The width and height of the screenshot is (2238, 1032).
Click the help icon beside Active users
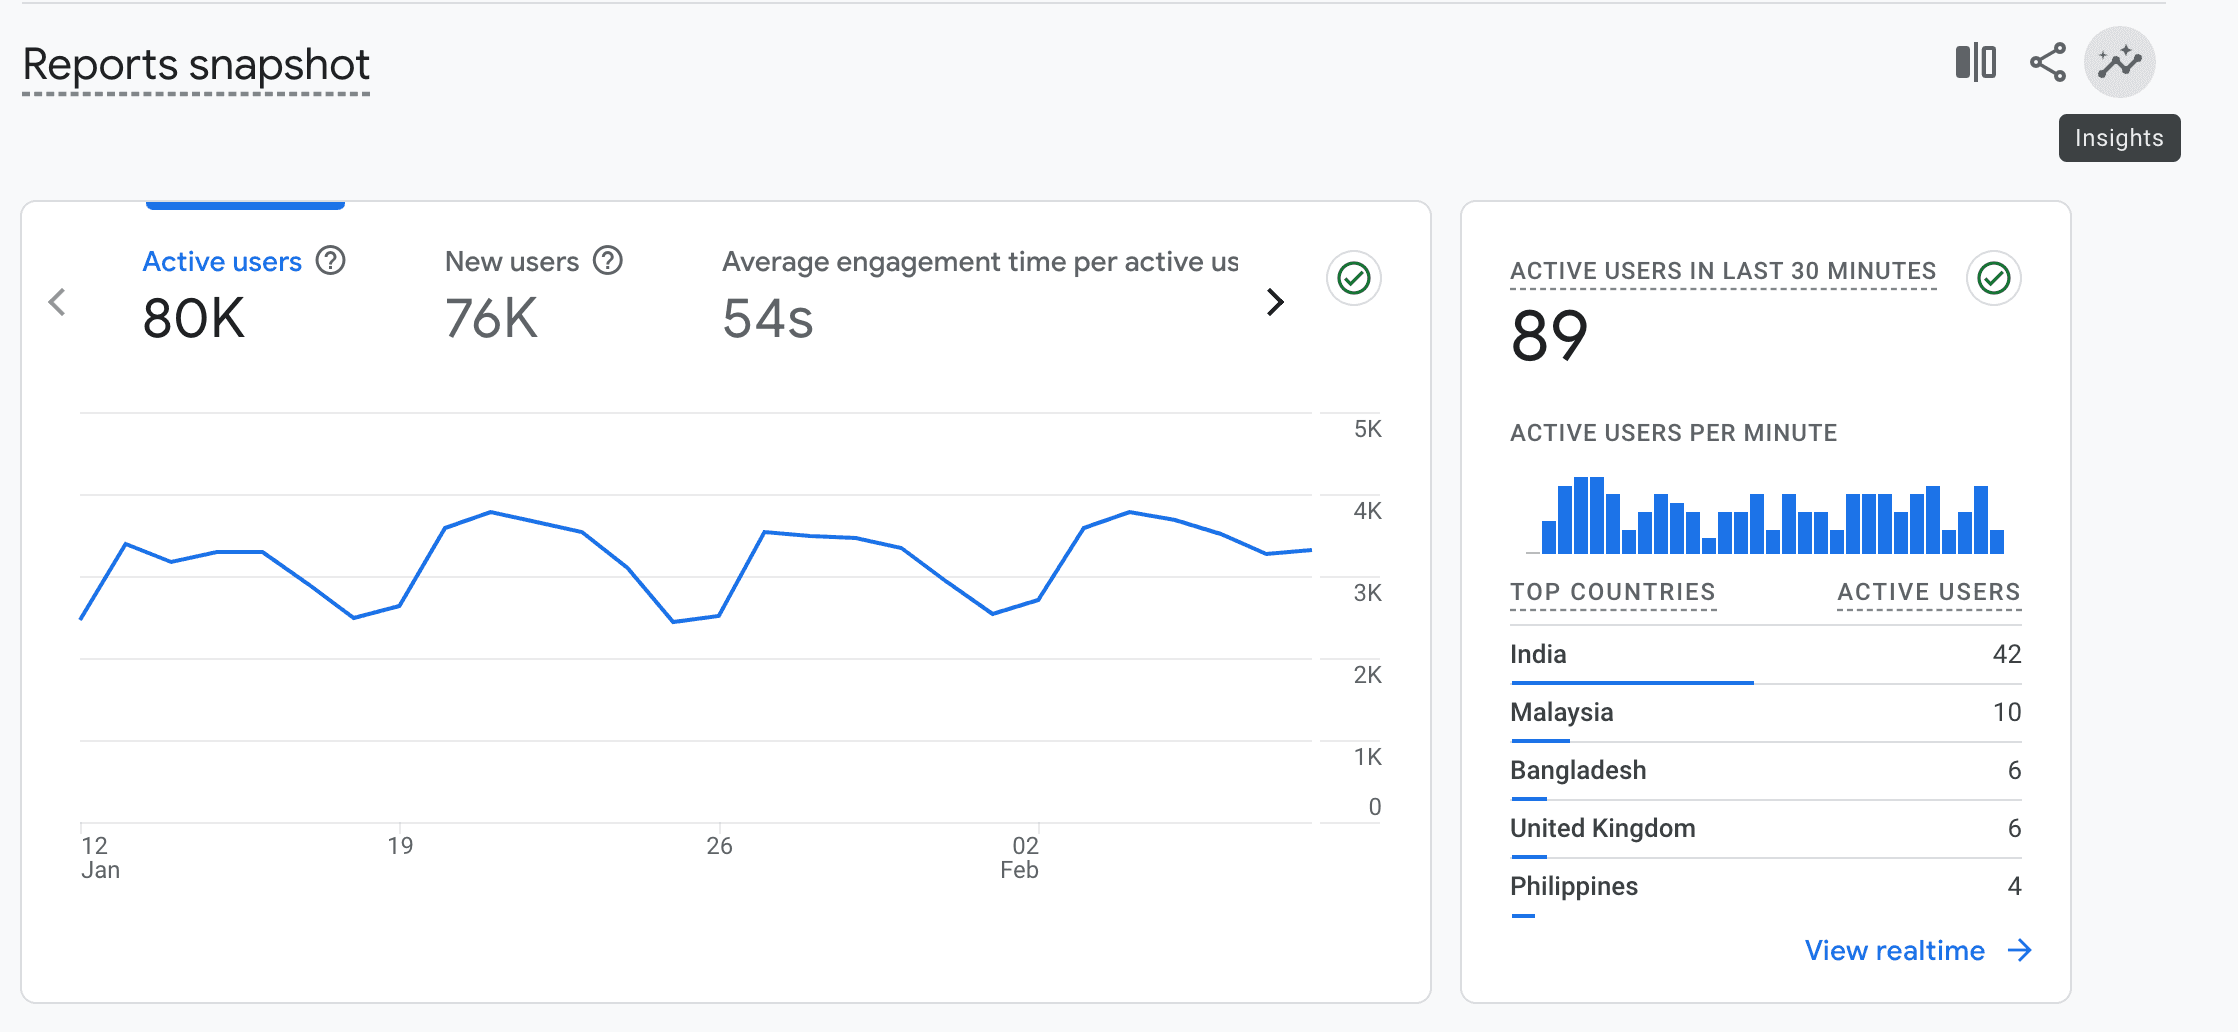tap(330, 261)
